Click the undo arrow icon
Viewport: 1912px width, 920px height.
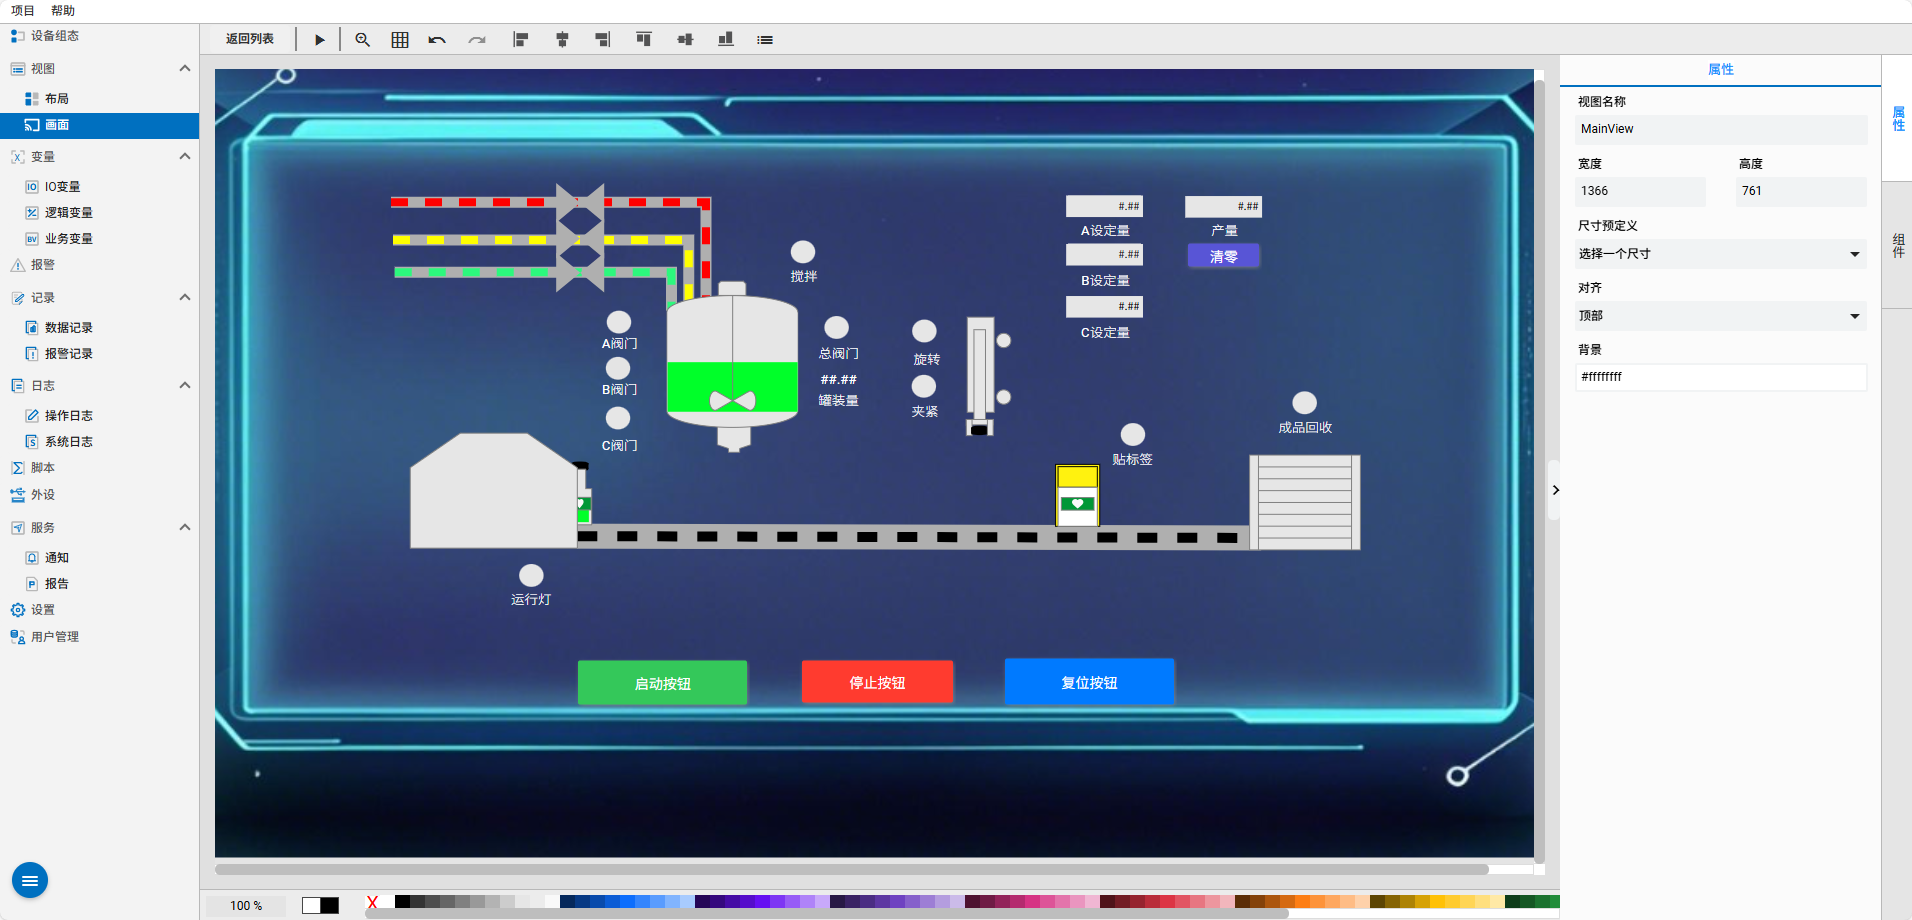[x=437, y=40]
